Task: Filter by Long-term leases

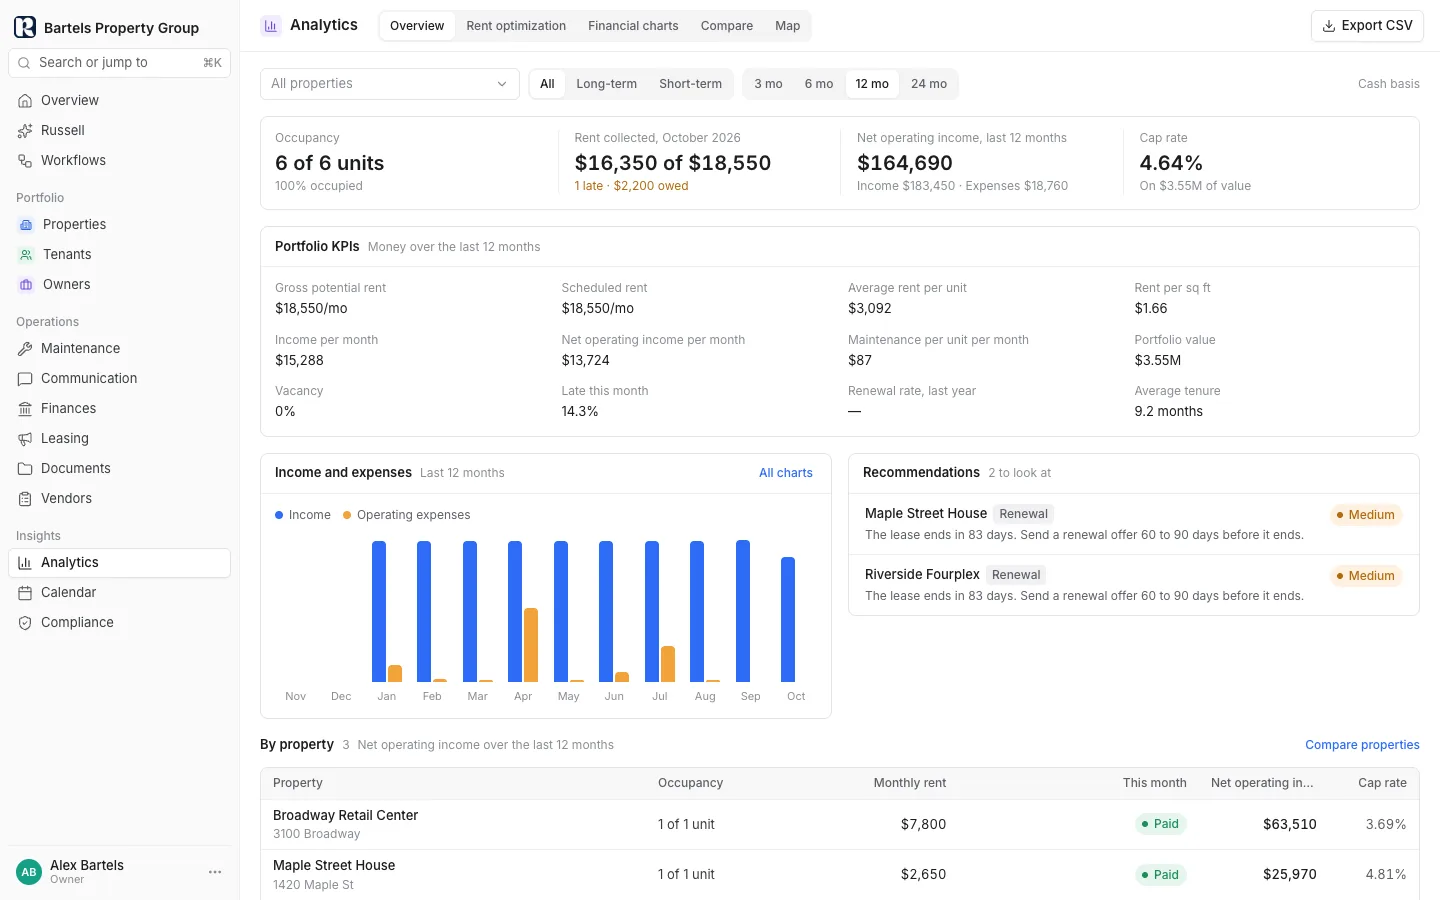Action: coord(606,84)
